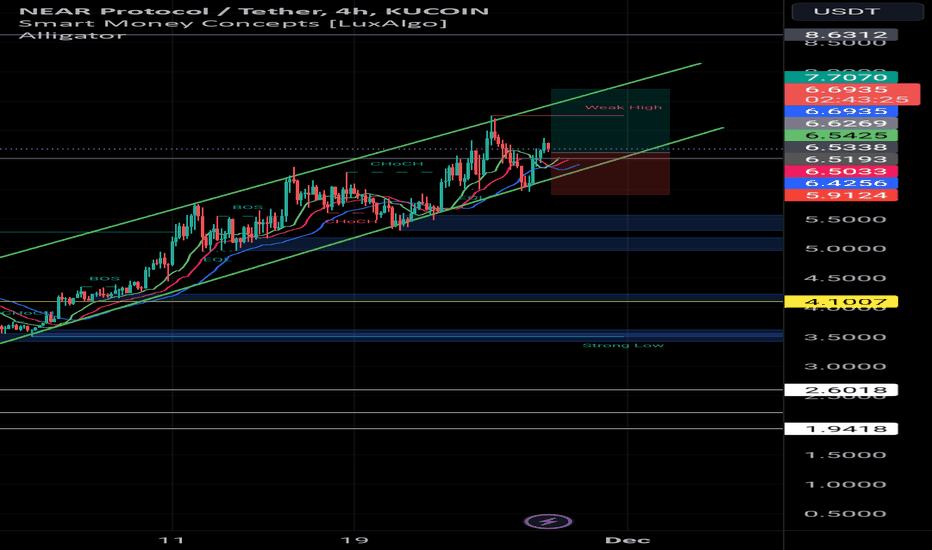The image size is (932, 550).
Task: Click the 5.5000 price axis tick
Action: [845, 219]
